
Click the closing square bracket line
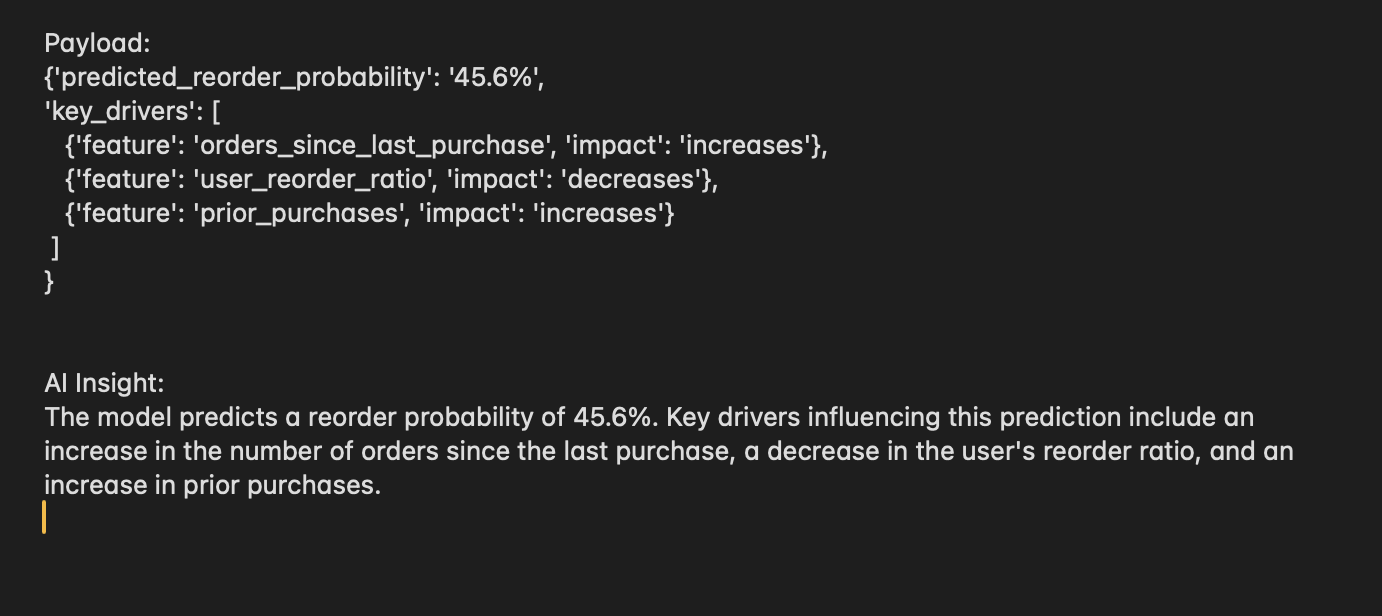[x=56, y=247]
